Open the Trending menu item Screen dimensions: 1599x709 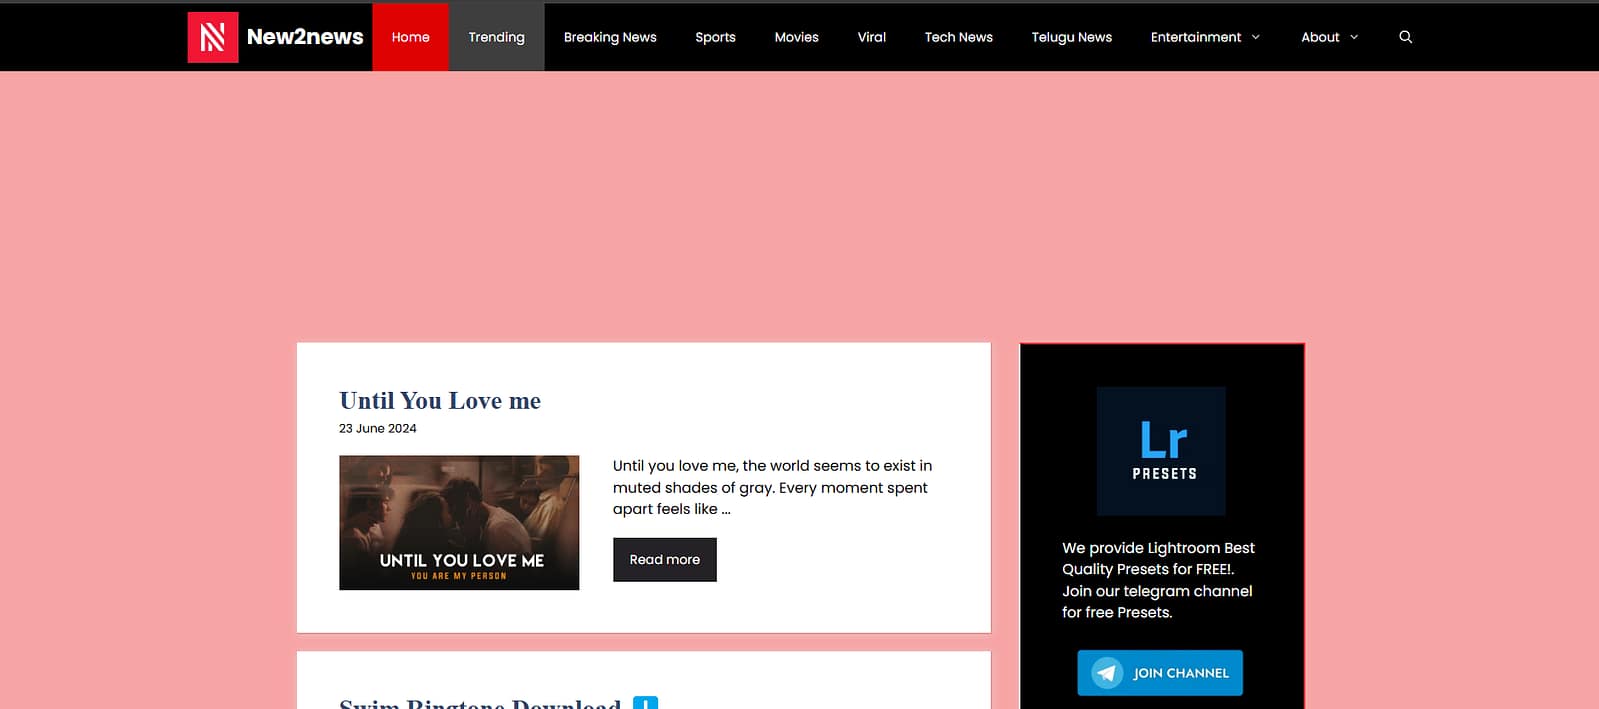[496, 37]
